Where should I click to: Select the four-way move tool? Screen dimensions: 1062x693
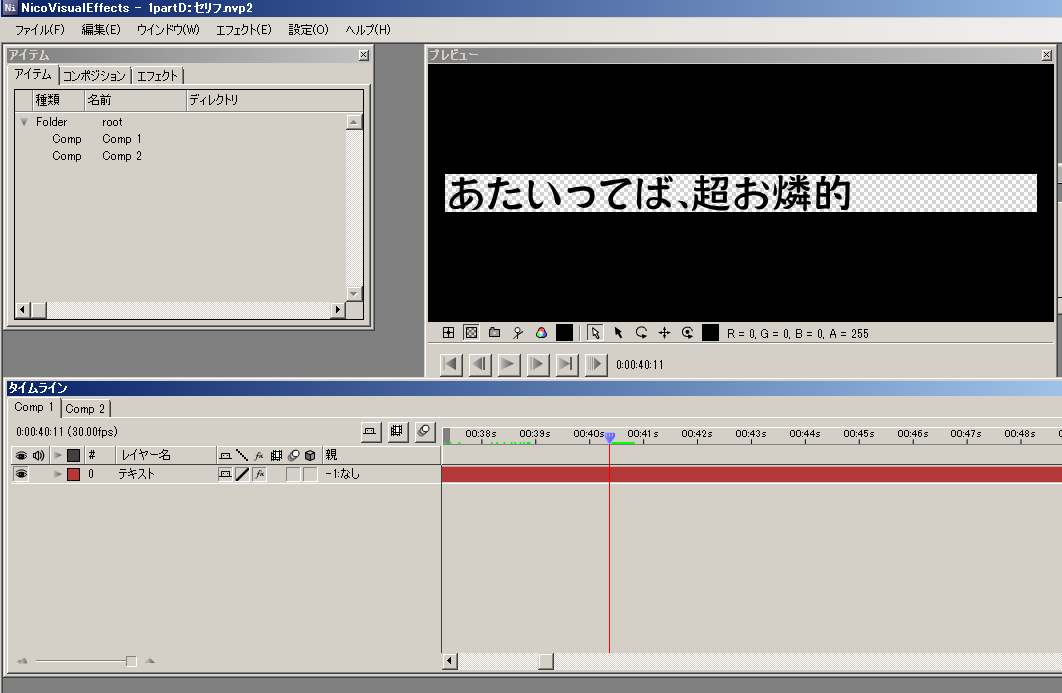pos(664,333)
